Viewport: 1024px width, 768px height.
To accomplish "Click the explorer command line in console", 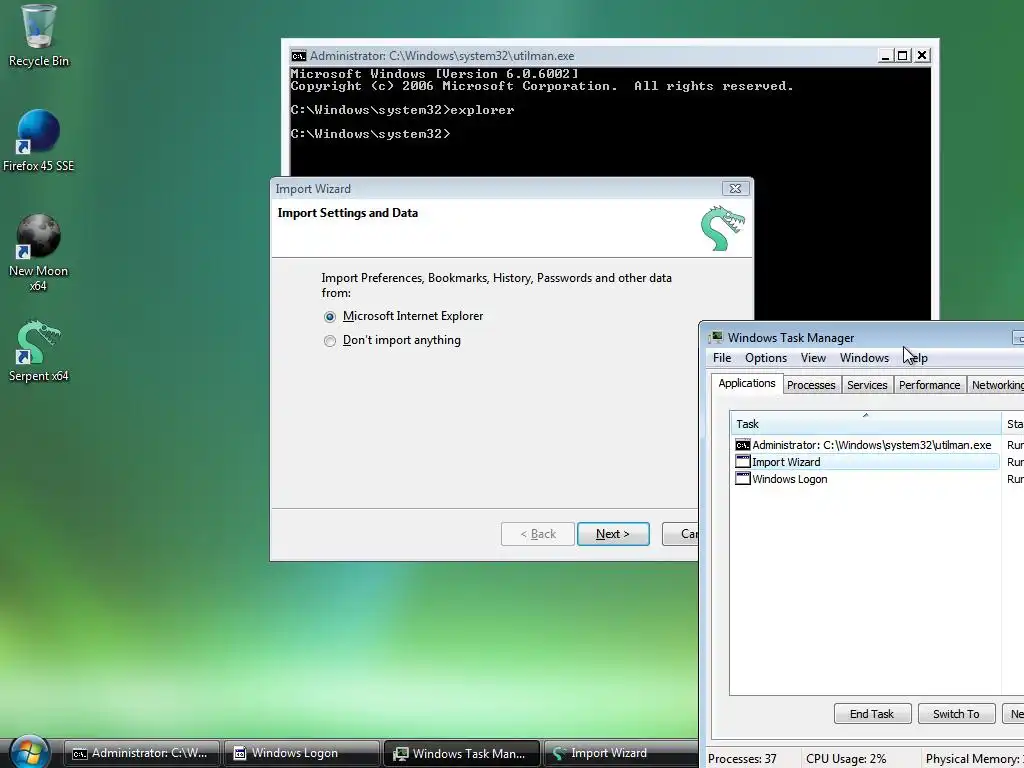I will coord(402,110).
